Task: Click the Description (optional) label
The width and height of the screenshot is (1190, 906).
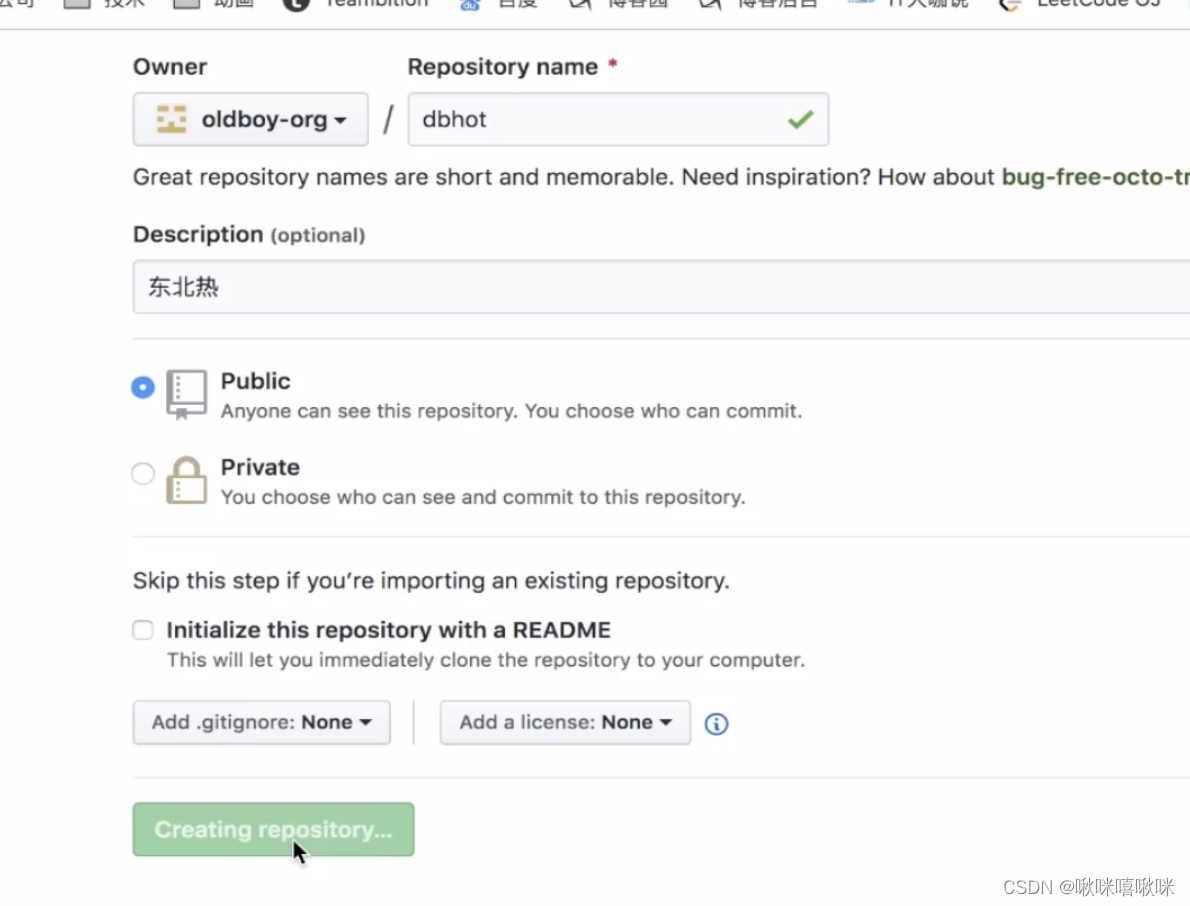Action: point(249,234)
